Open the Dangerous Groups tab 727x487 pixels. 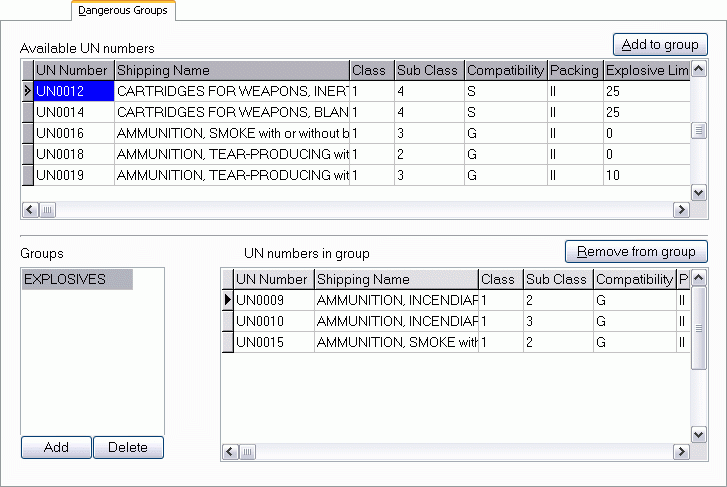coord(123,11)
